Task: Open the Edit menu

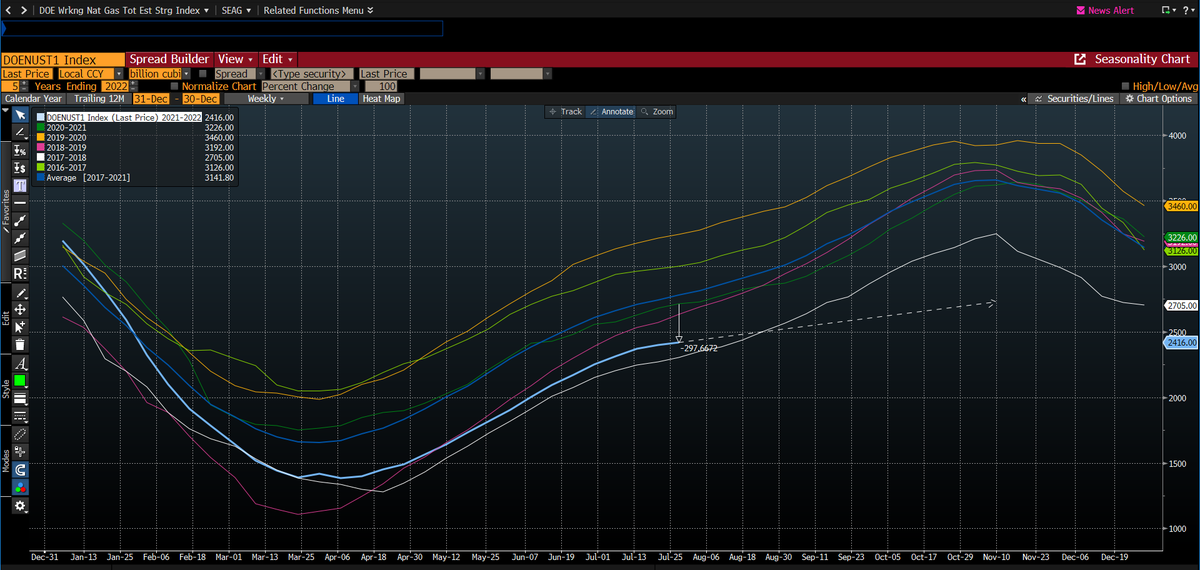Action: [x=276, y=59]
